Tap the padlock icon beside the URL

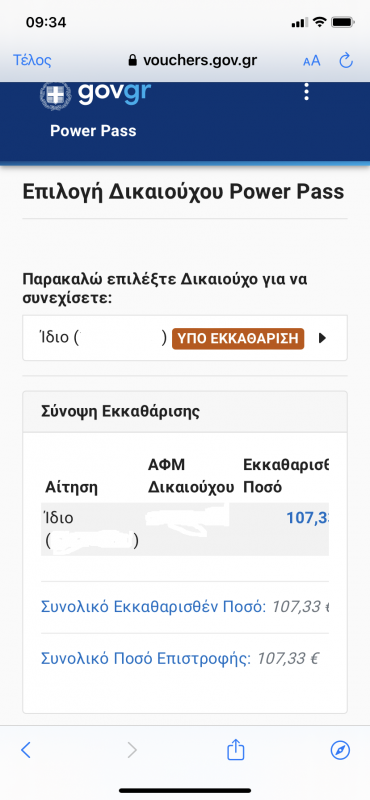133,61
